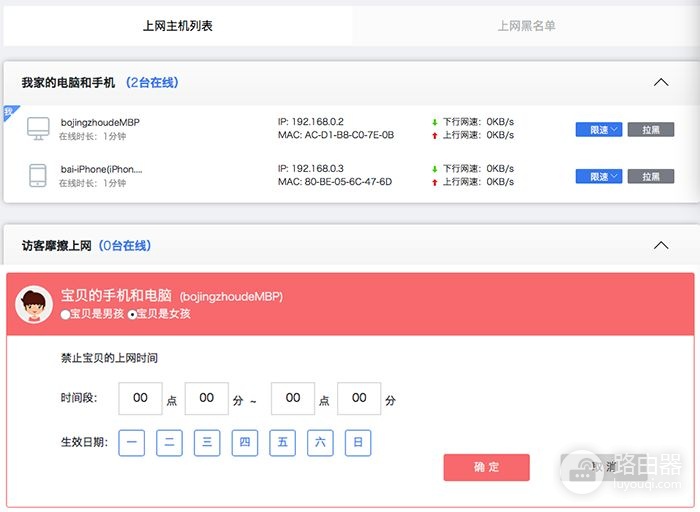Click green download arrow for bai-iPhone
Screen dimensions: 700x512
coord(434,169)
